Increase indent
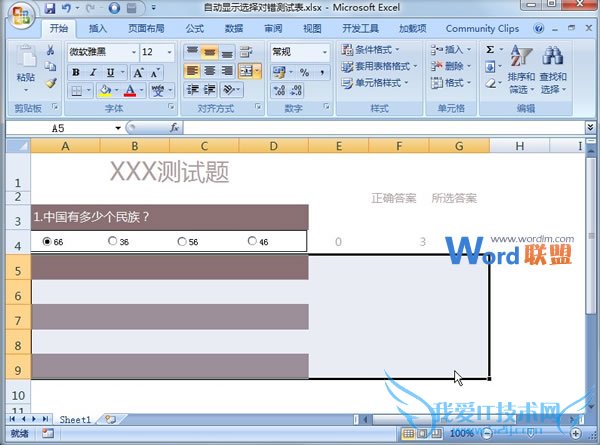600x445 pixels. click(209, 90)
